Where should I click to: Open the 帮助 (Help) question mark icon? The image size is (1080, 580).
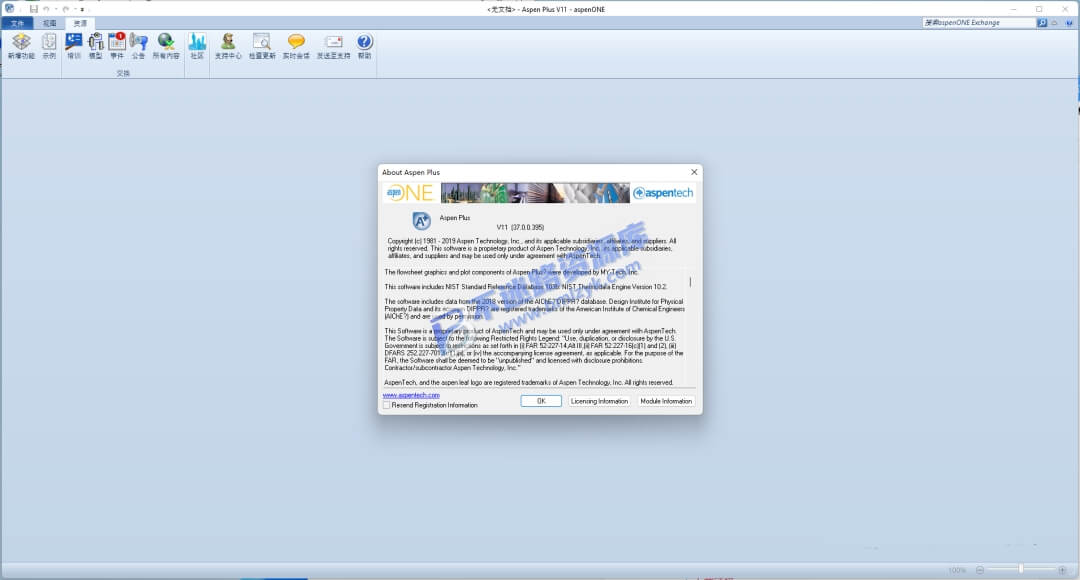tap(364, 46)
